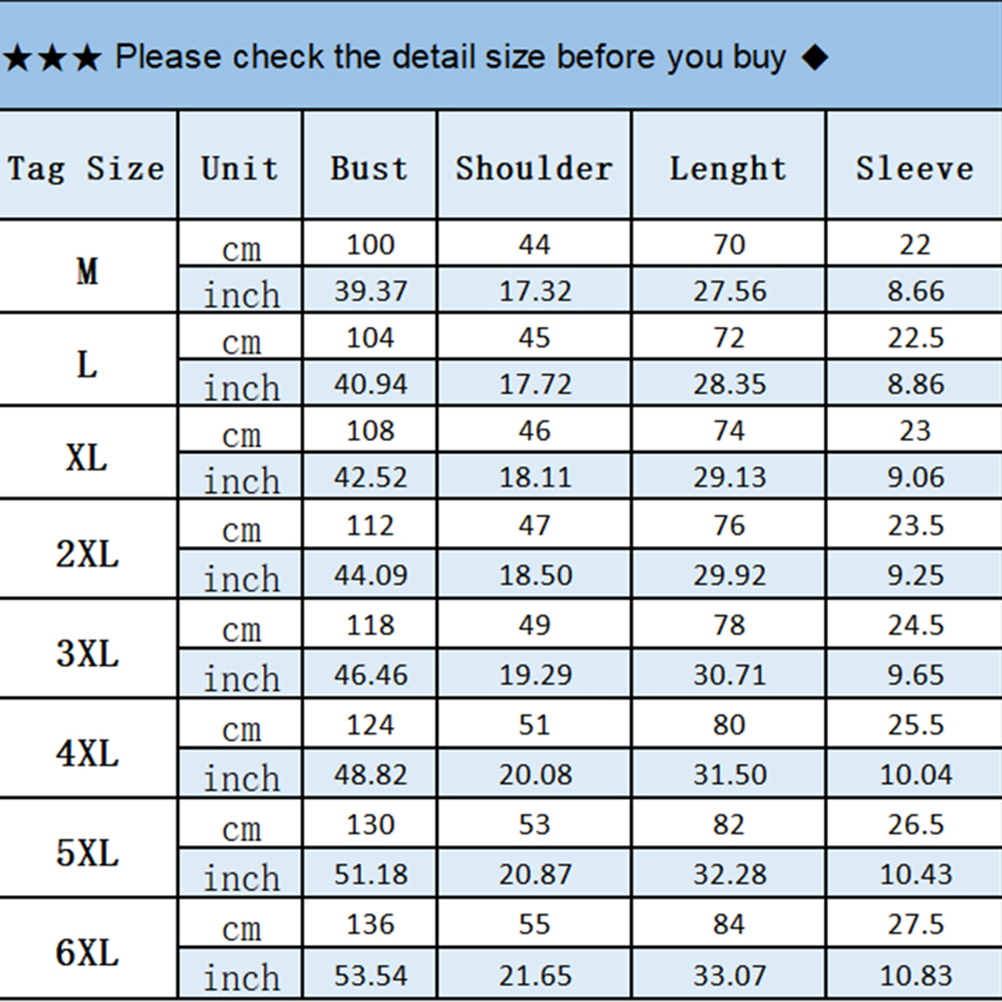The width and height of the screenshot is (1002, 1002).
Task: Select the Tag Size column header
Action: click(87, 168)
